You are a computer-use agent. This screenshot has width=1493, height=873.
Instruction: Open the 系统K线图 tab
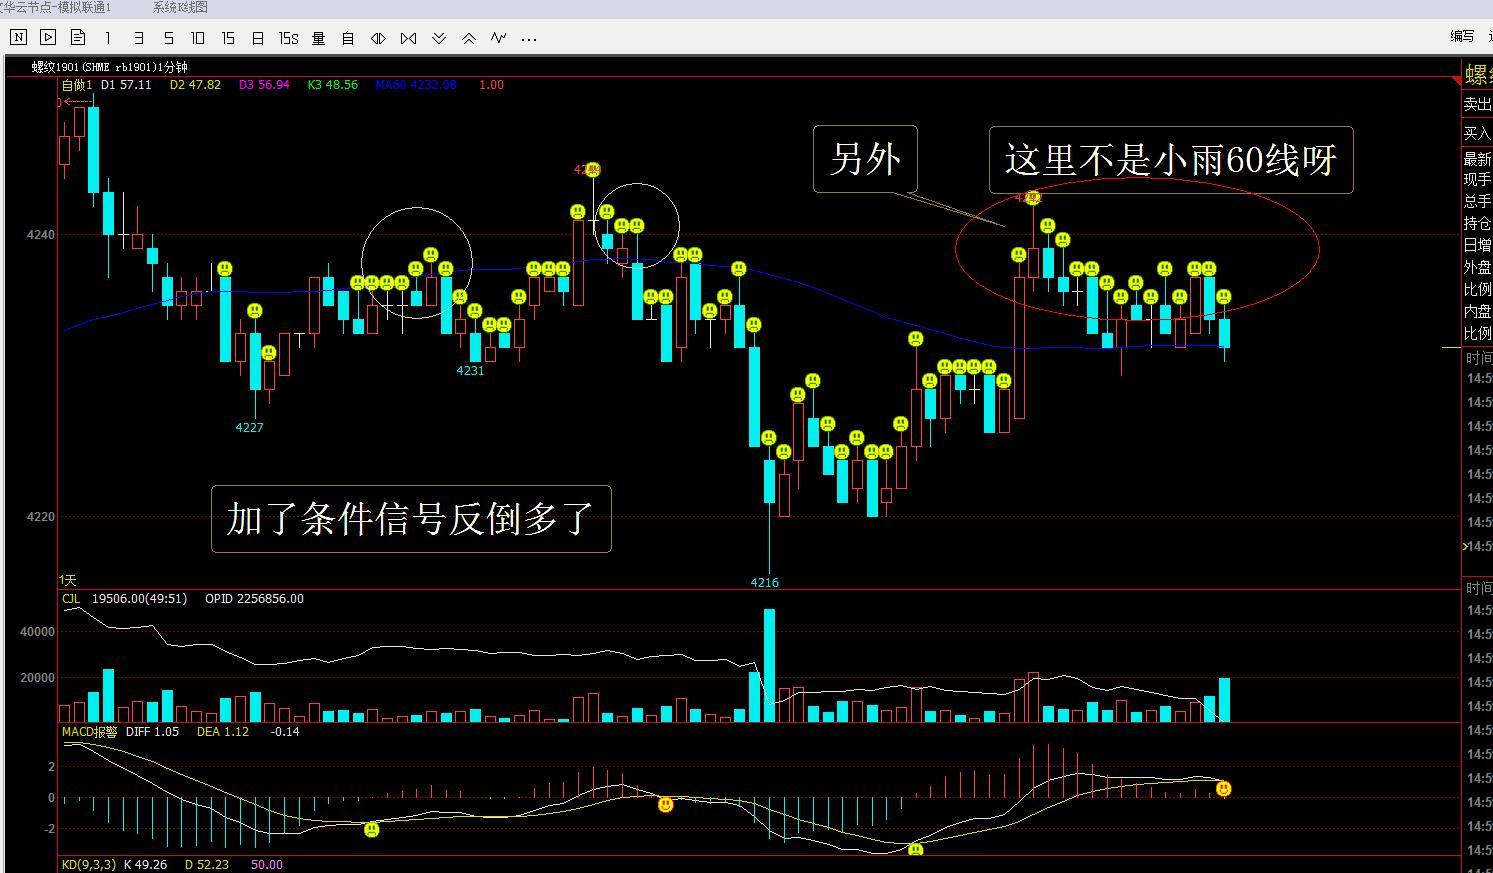point(180,7)
